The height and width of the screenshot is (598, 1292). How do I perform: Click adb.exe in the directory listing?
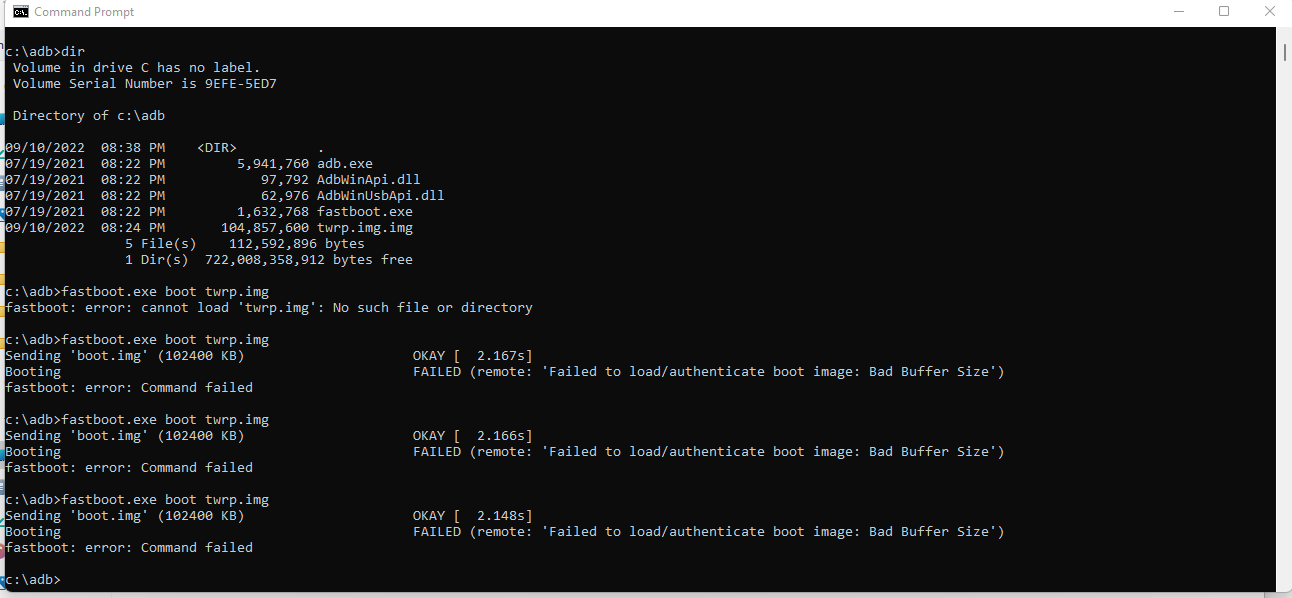click(345, 164)
